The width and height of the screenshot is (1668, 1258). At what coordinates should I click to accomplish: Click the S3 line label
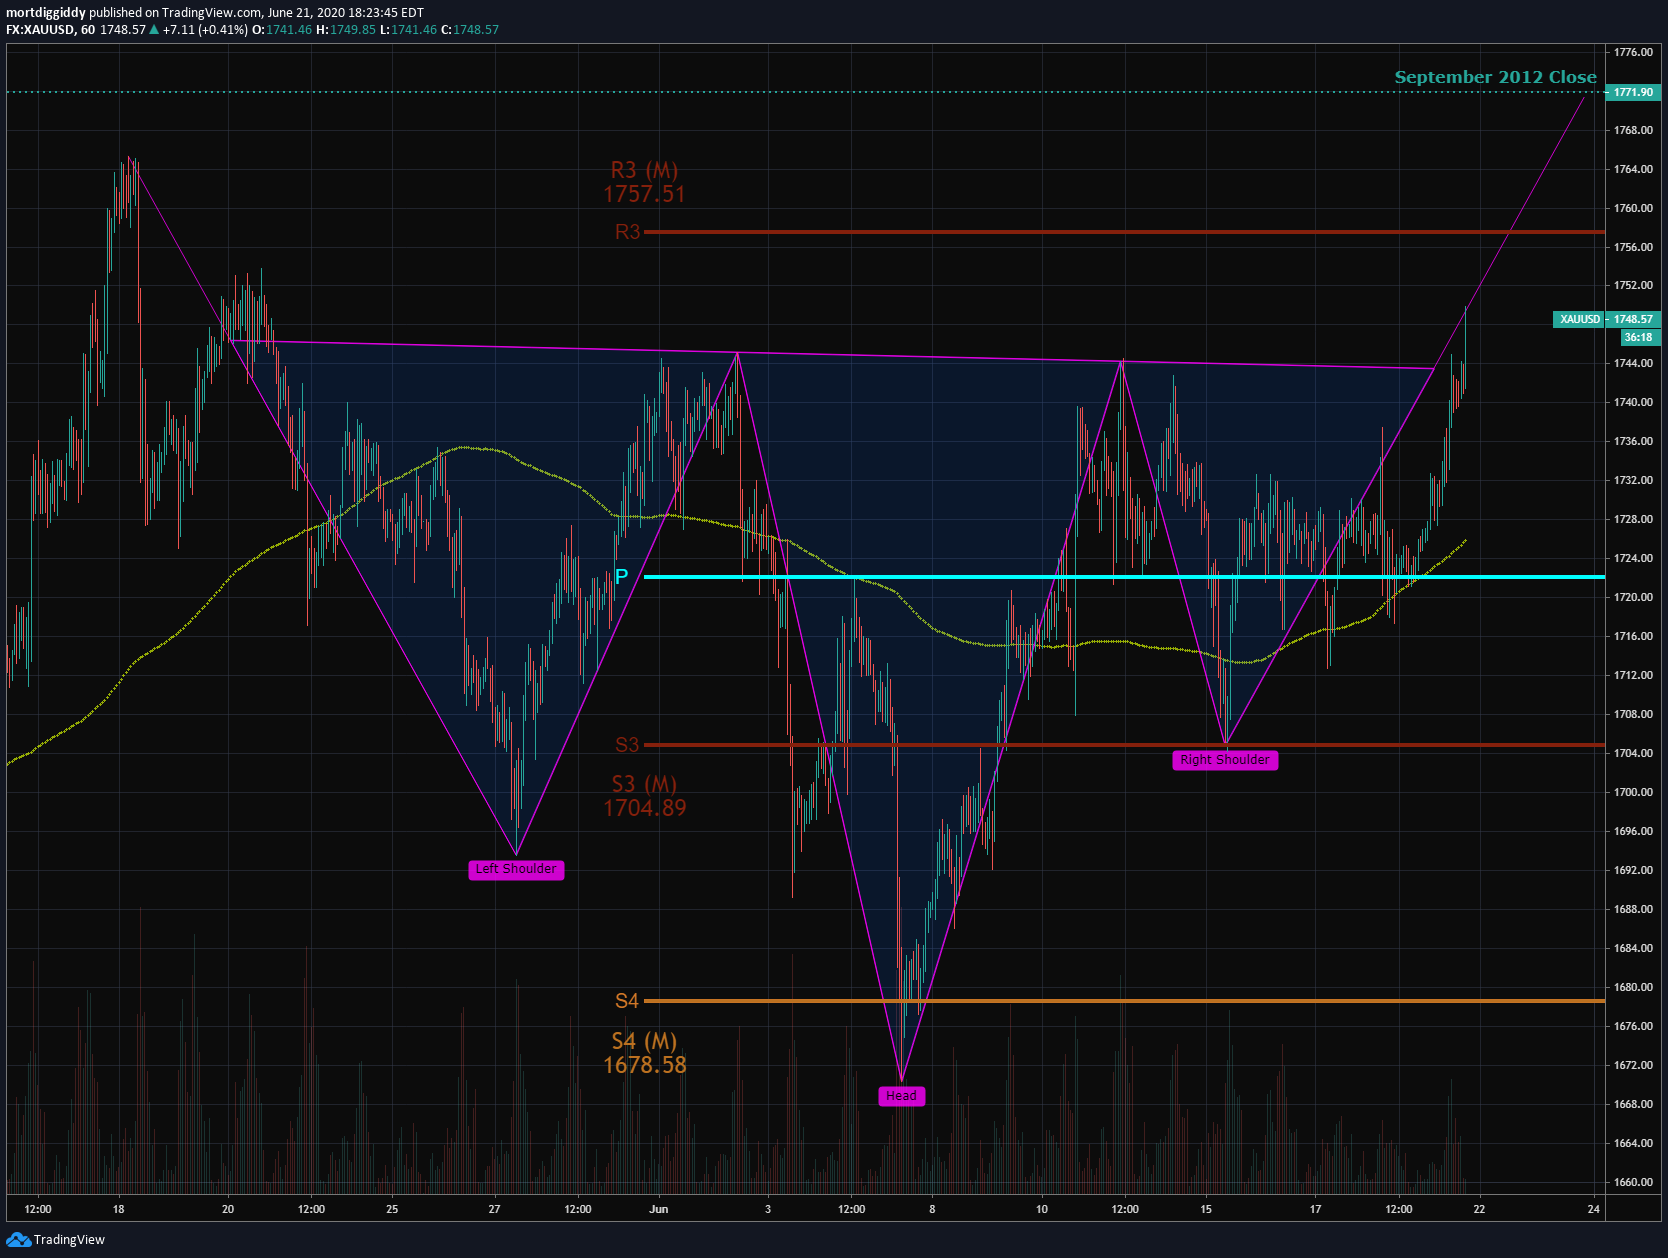[627, 745]
